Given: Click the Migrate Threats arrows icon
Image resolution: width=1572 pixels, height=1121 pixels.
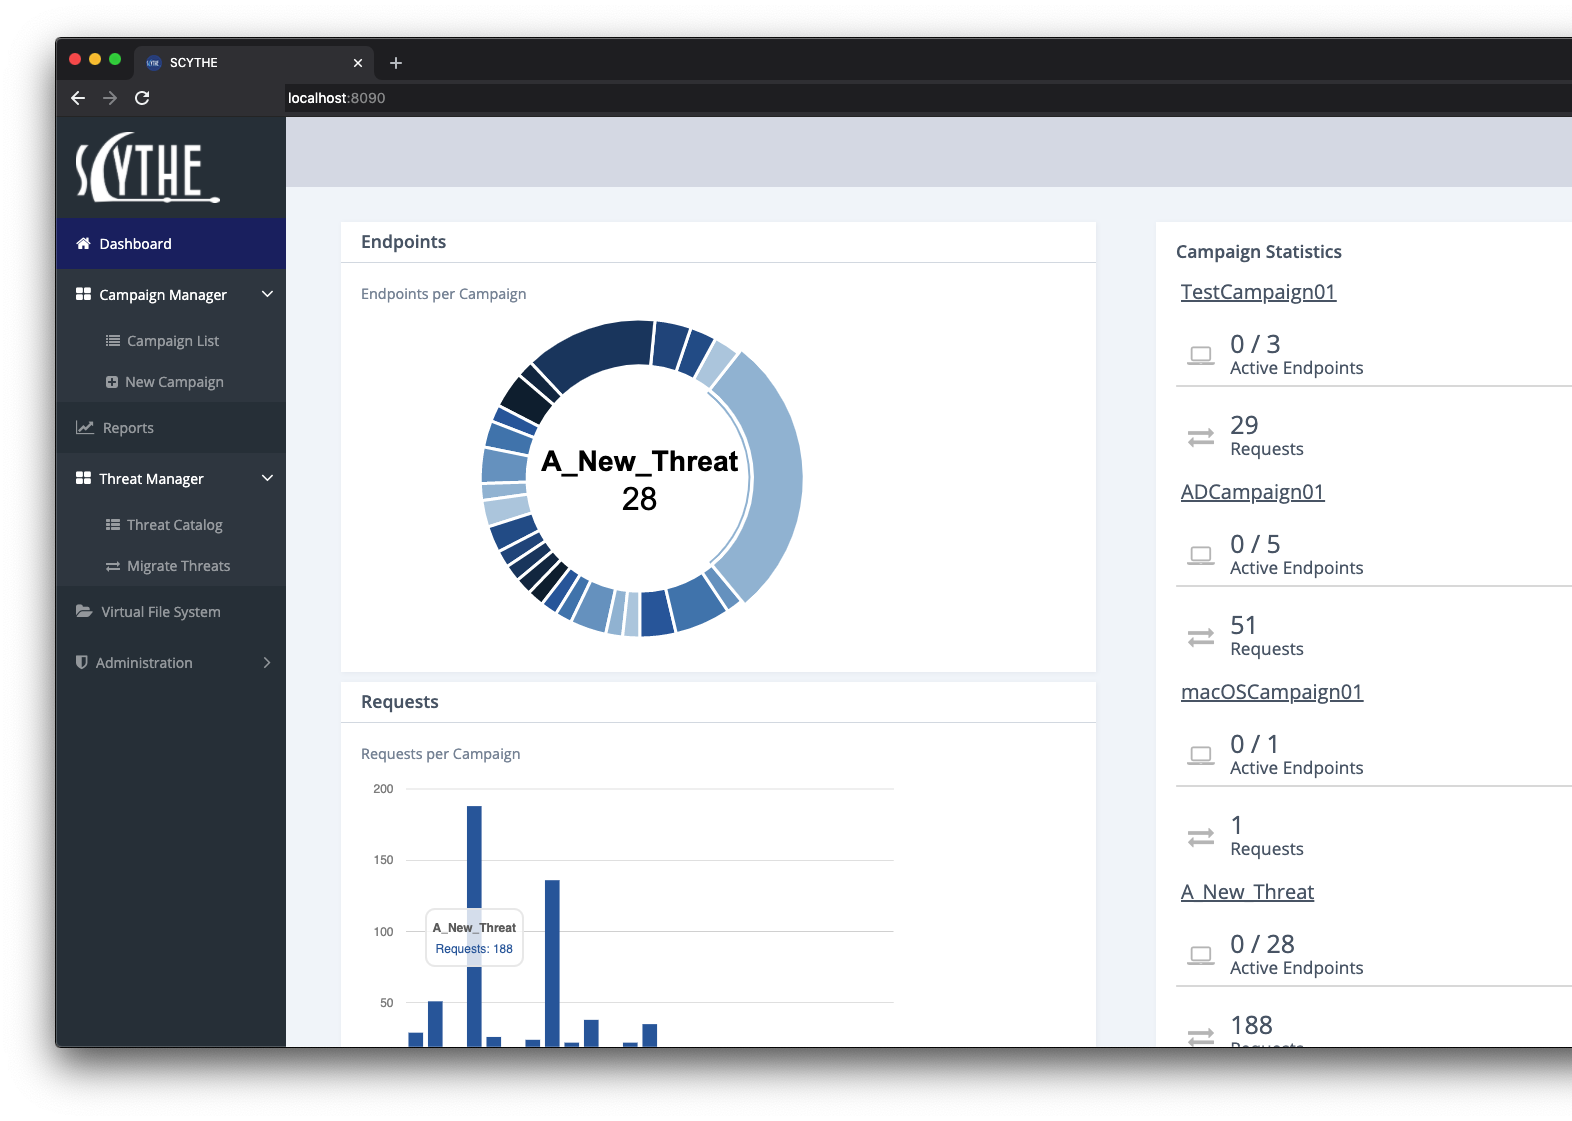Looking at the screenshot, I should coord(113,567).
